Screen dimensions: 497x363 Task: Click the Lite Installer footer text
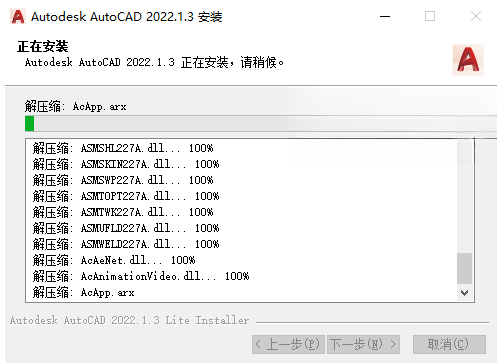pyautogui.click(x=129, y=320)
